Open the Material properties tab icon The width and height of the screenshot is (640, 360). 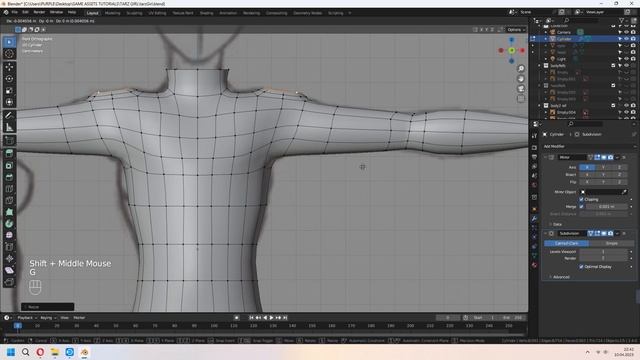point(534,265)
